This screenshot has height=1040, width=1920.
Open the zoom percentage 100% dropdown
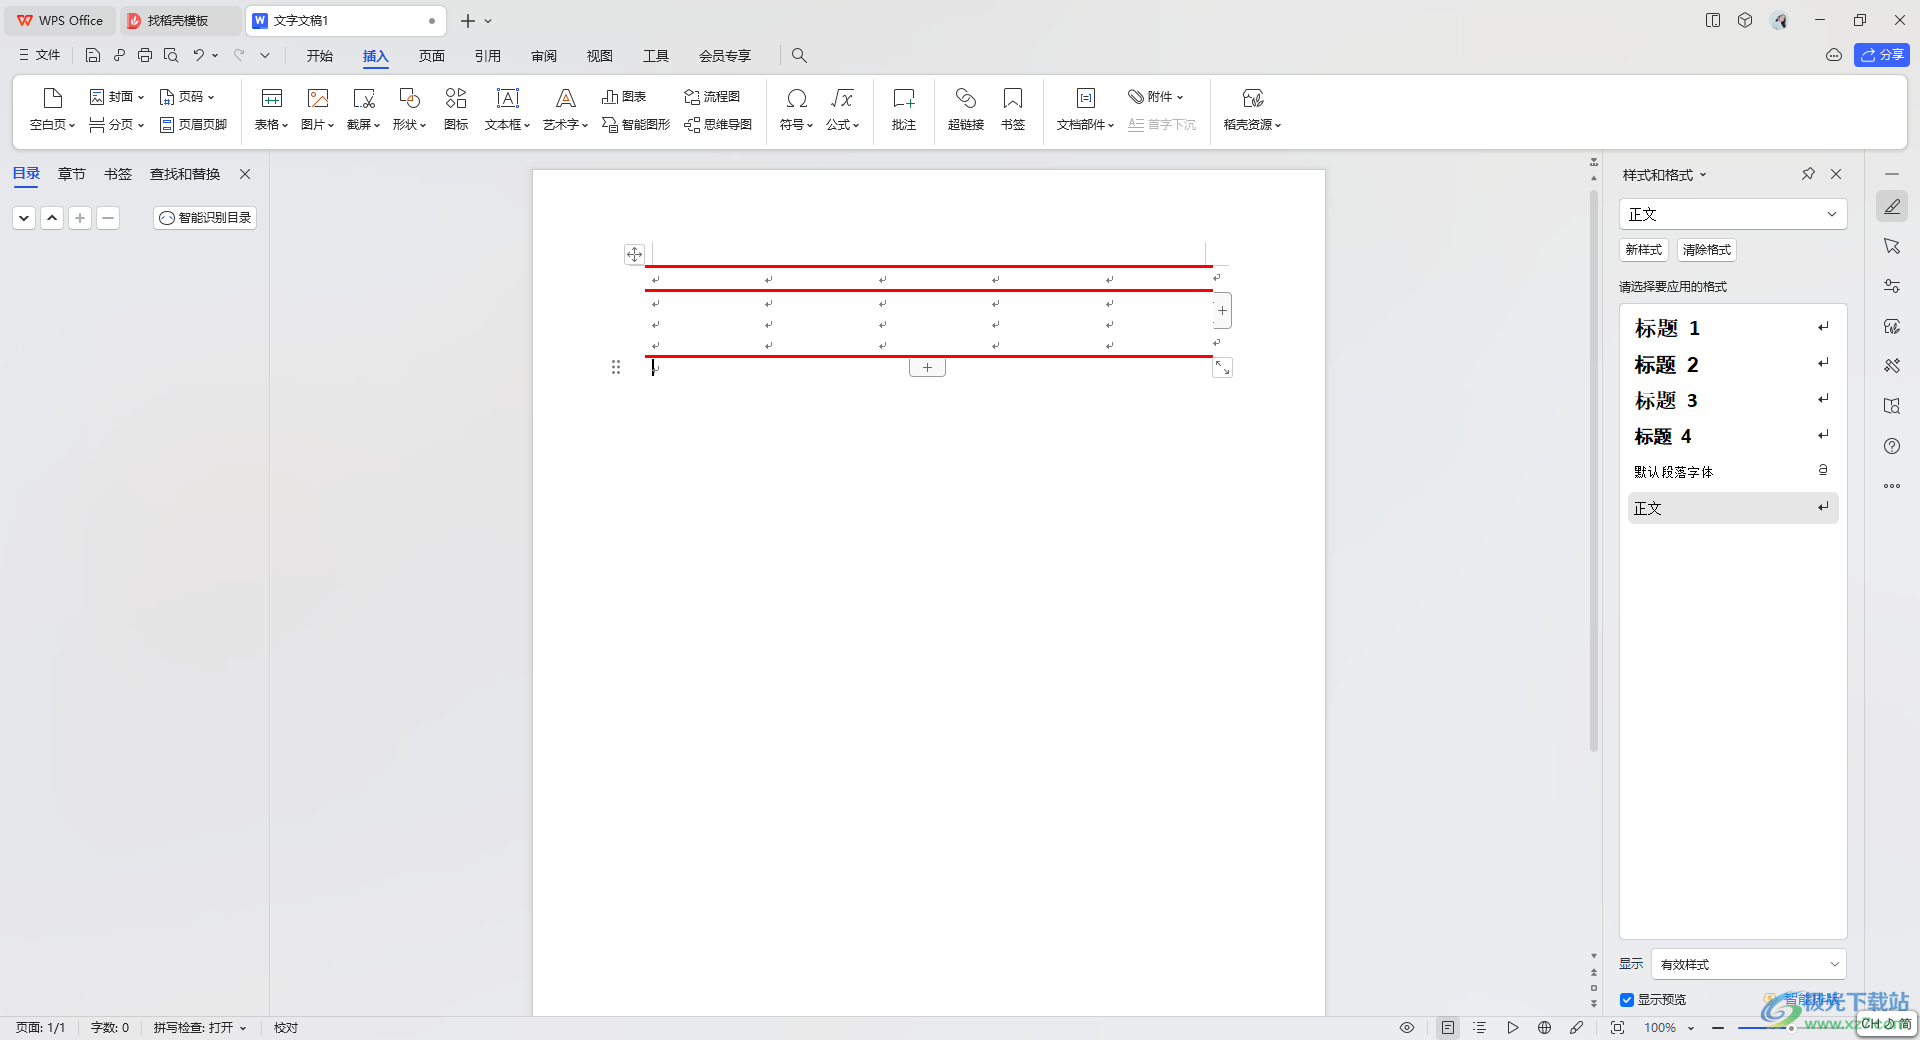(1669, 1028)
